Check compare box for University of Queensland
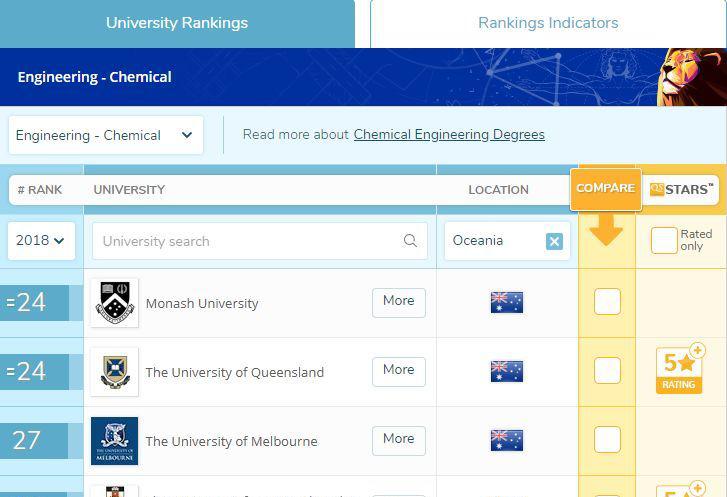This screenshot has width=727, height=497. coord(607,370)
